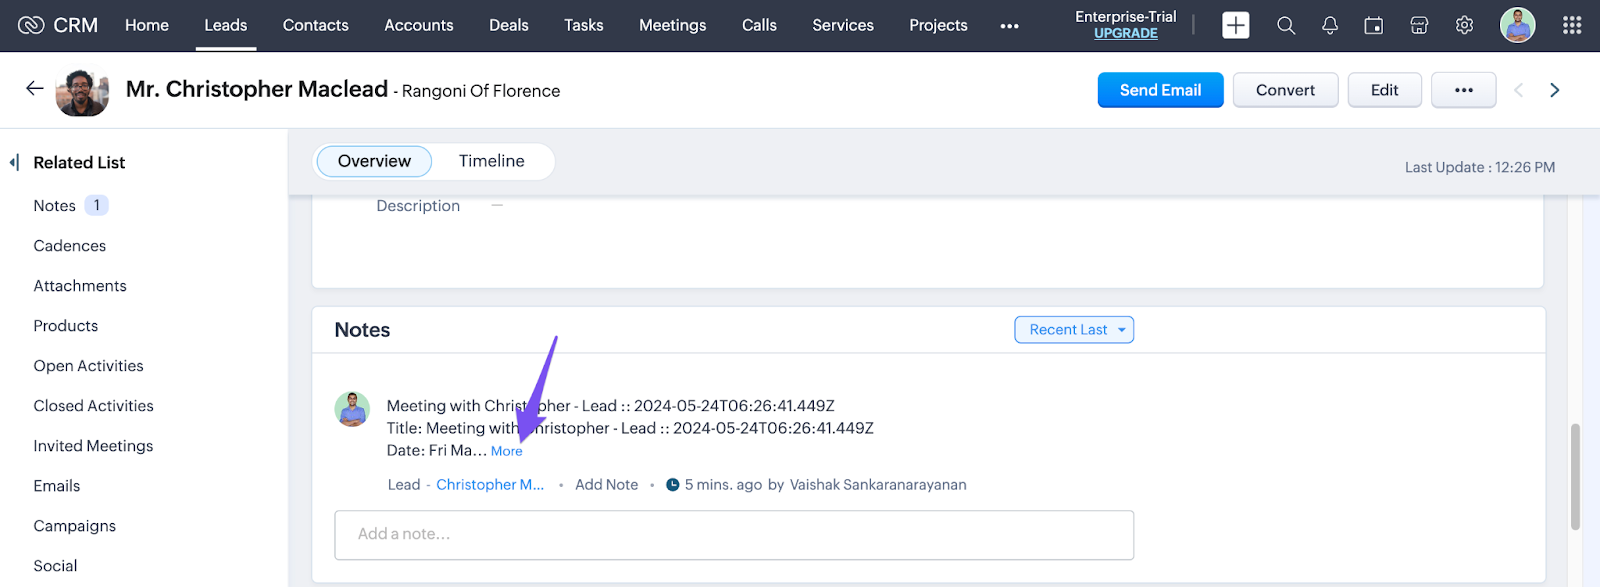Viewport: 1600px width, 587px height.
Task: Click the page vertical scrollbar
Action: [1575, 476]
